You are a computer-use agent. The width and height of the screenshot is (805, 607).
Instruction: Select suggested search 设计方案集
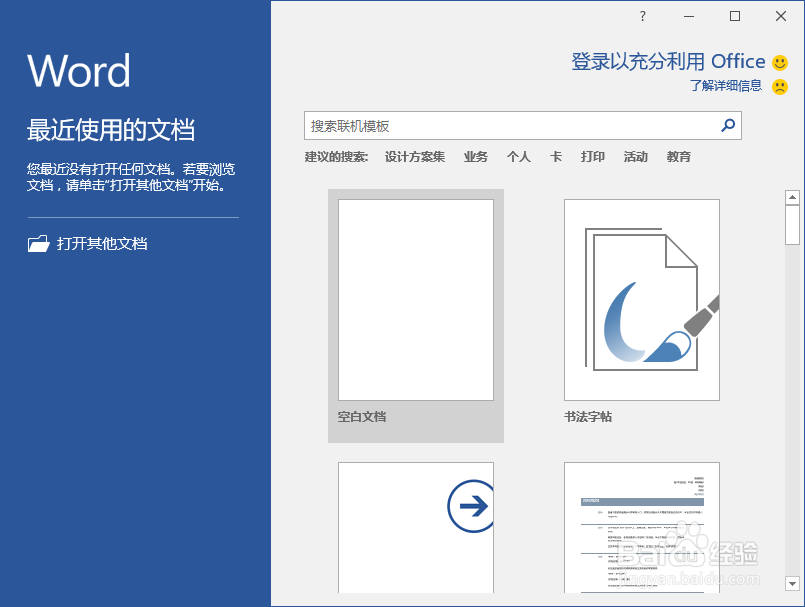415,157
